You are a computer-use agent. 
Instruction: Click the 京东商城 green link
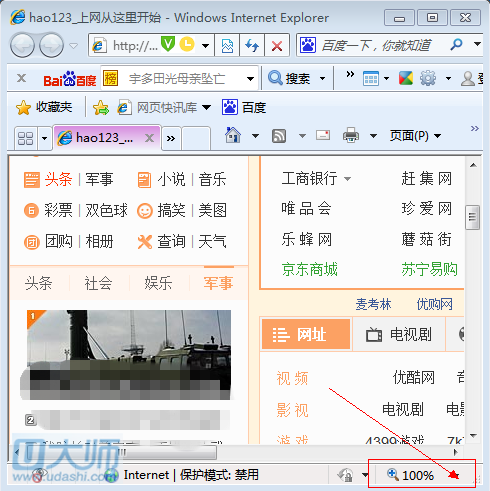click(310, 269)
